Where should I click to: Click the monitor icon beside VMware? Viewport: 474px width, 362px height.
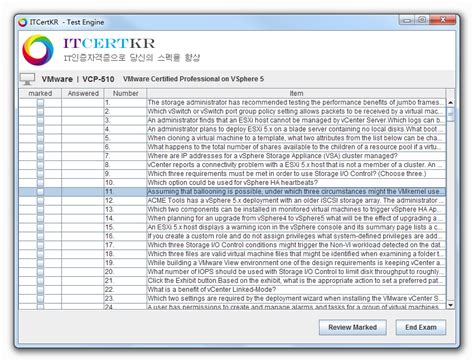click(27, 79)
